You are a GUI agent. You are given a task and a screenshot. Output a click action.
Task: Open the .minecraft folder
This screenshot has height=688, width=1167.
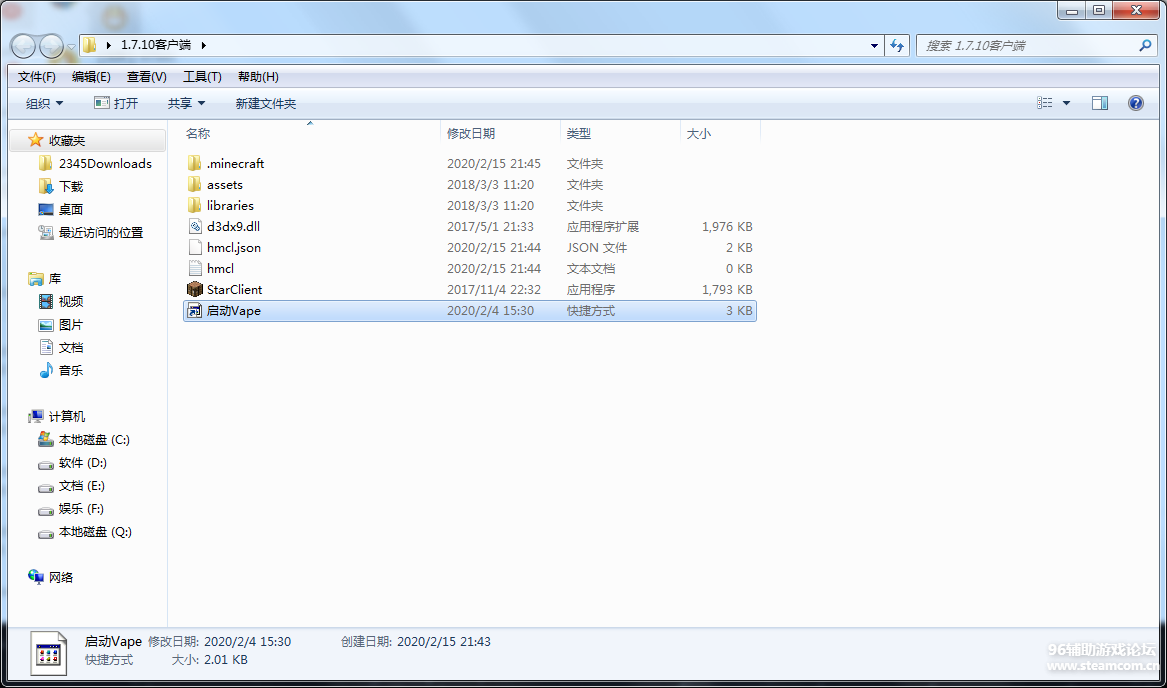point(235,163)
